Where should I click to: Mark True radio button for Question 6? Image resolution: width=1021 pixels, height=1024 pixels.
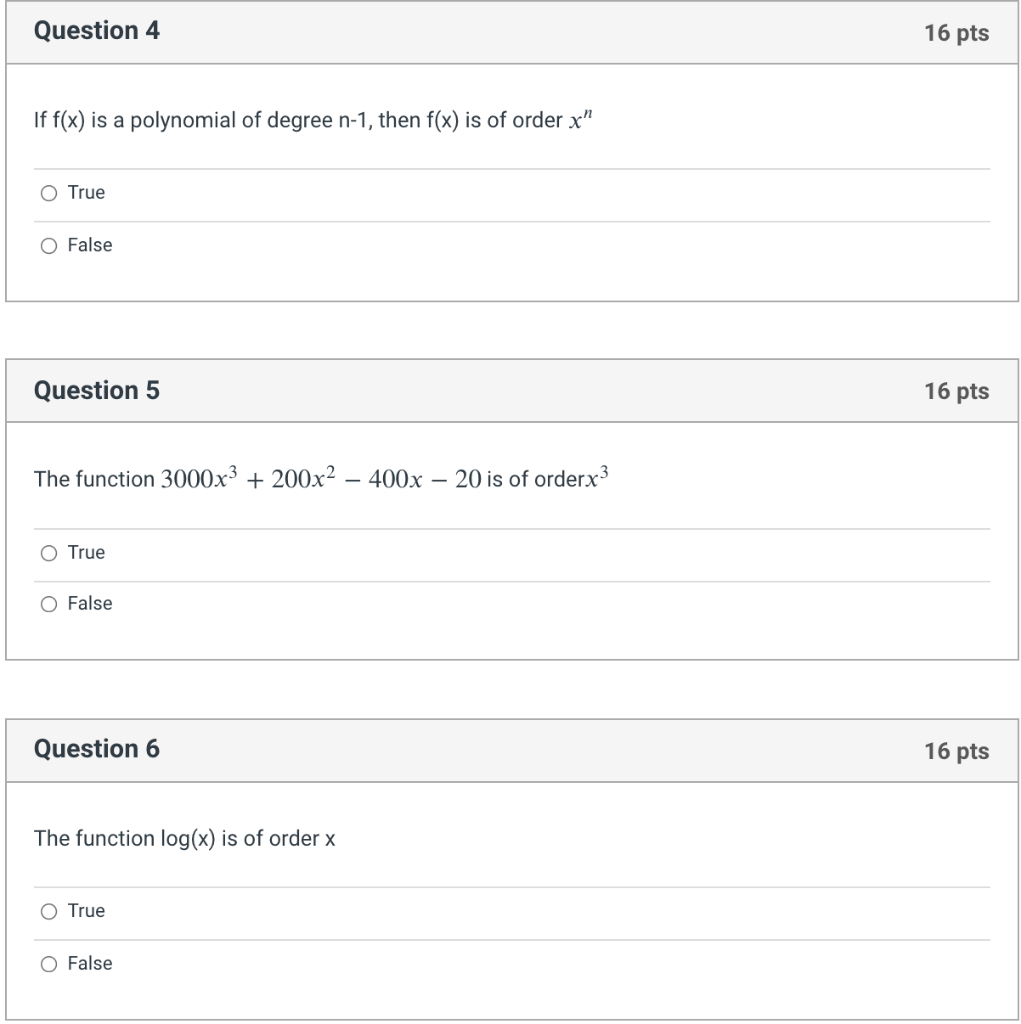pos(49,912)
